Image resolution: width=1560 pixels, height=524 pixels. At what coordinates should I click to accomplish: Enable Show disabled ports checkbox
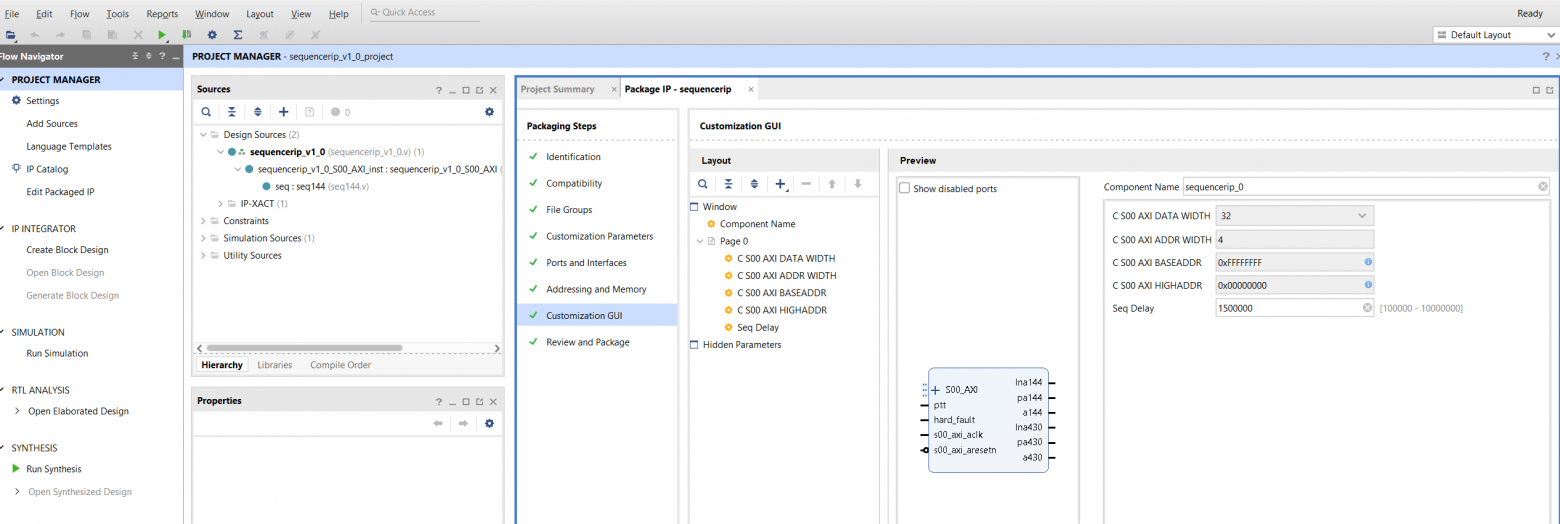(x=904, y=188)
